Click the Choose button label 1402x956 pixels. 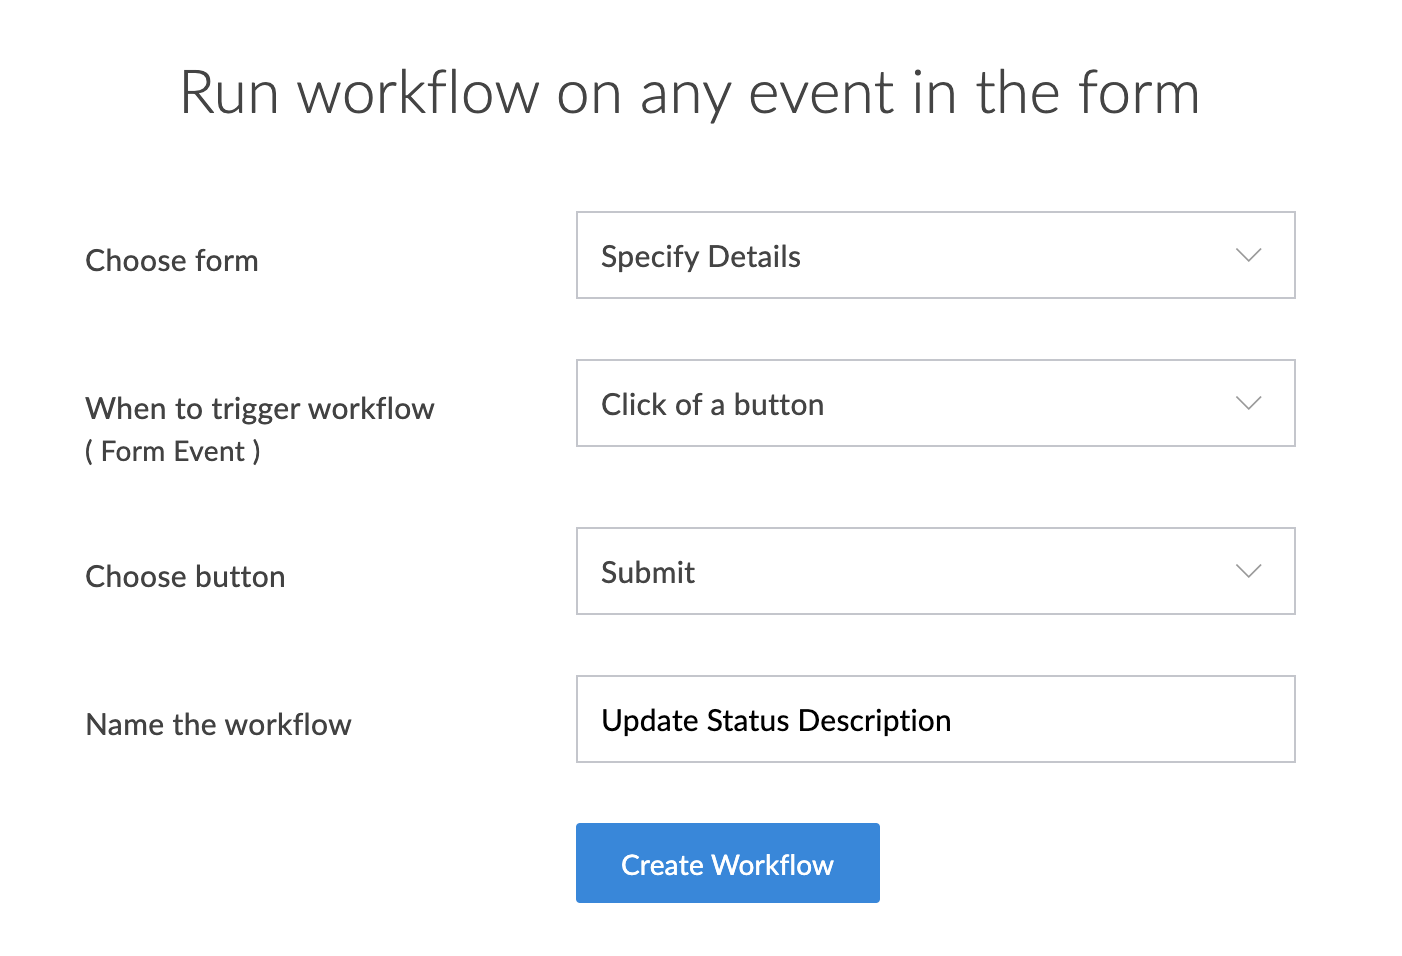pyautogui.click(x=185, y=577)
